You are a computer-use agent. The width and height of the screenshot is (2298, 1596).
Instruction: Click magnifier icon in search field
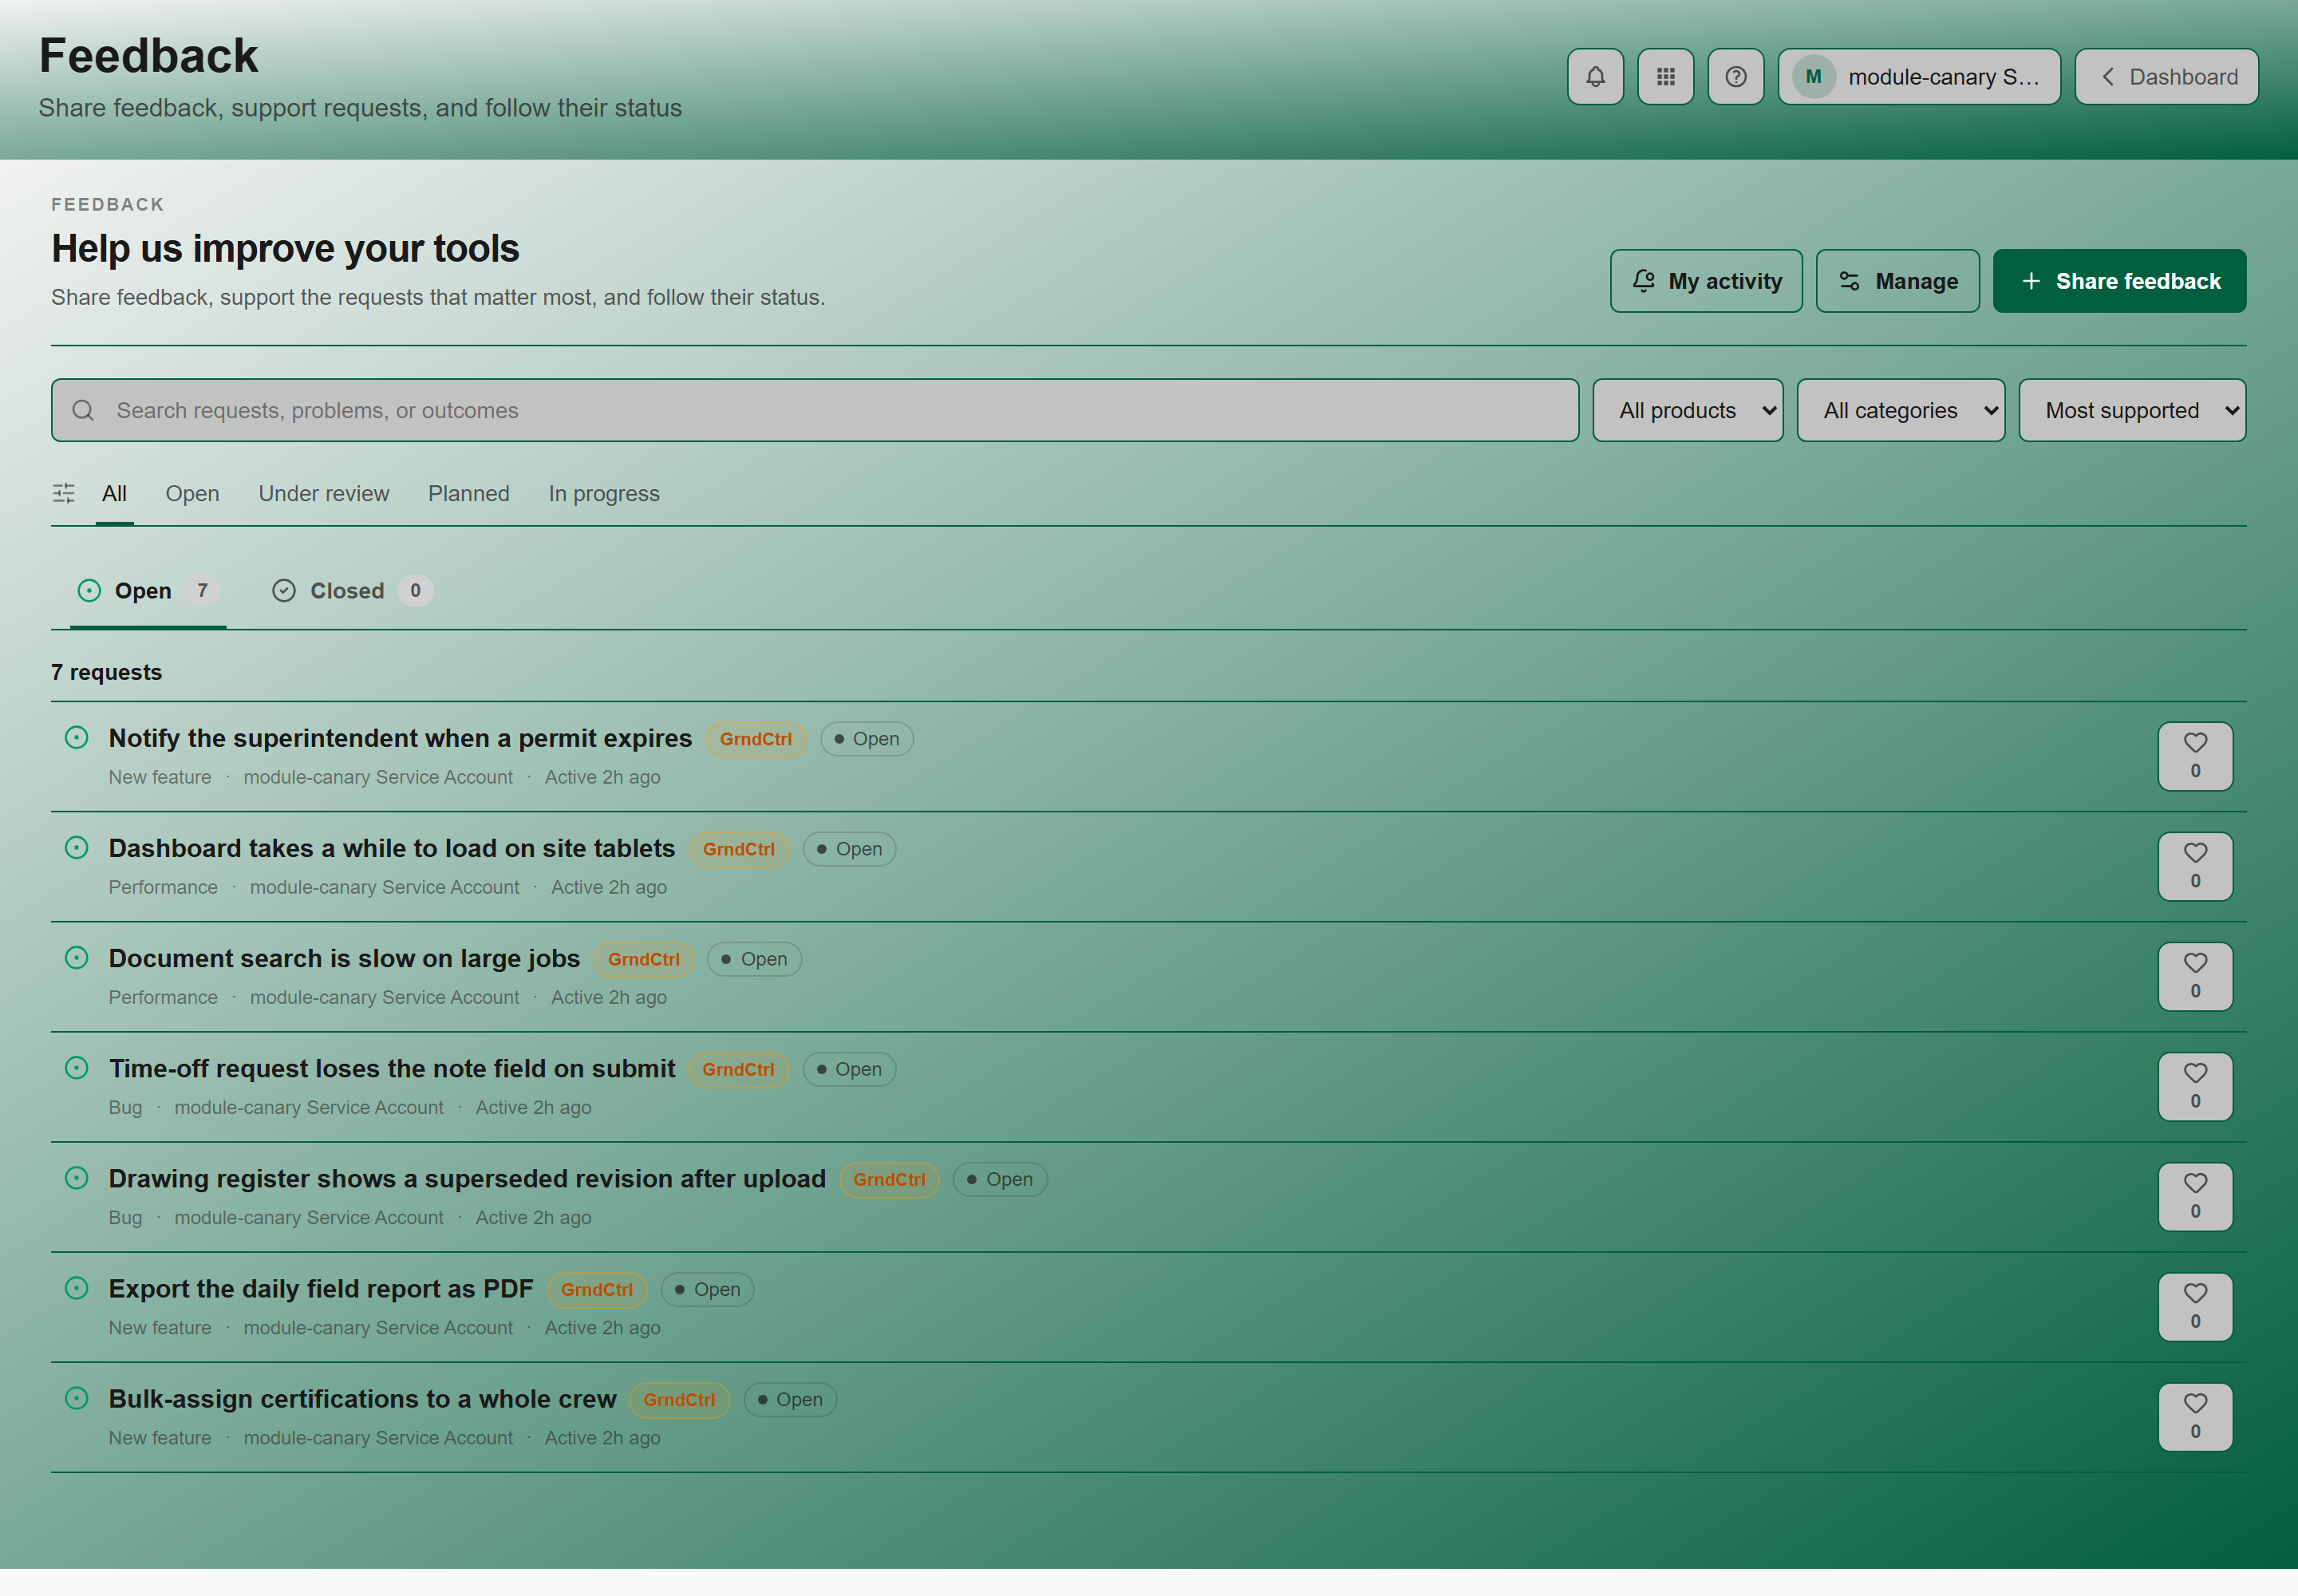point(83,410)
